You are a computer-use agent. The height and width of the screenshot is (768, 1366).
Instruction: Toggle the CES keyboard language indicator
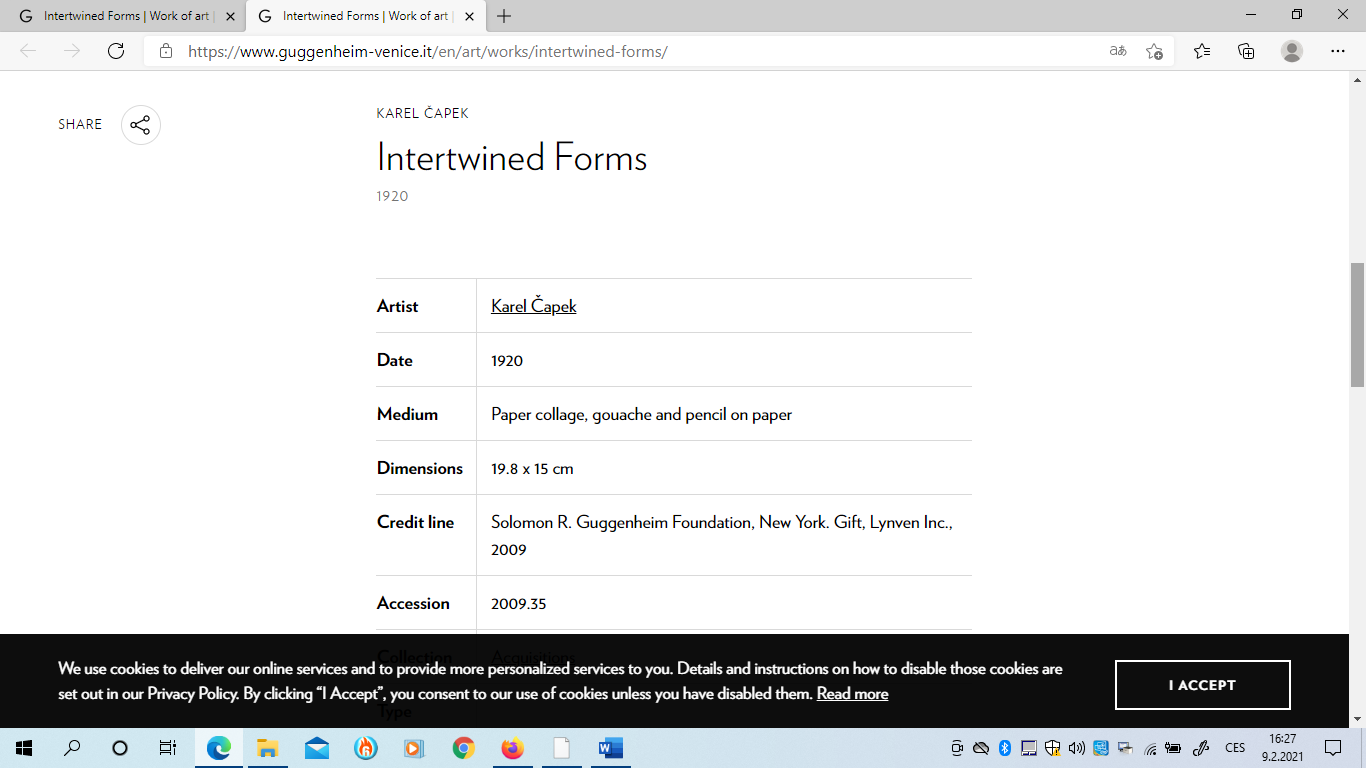point(1235,748)
